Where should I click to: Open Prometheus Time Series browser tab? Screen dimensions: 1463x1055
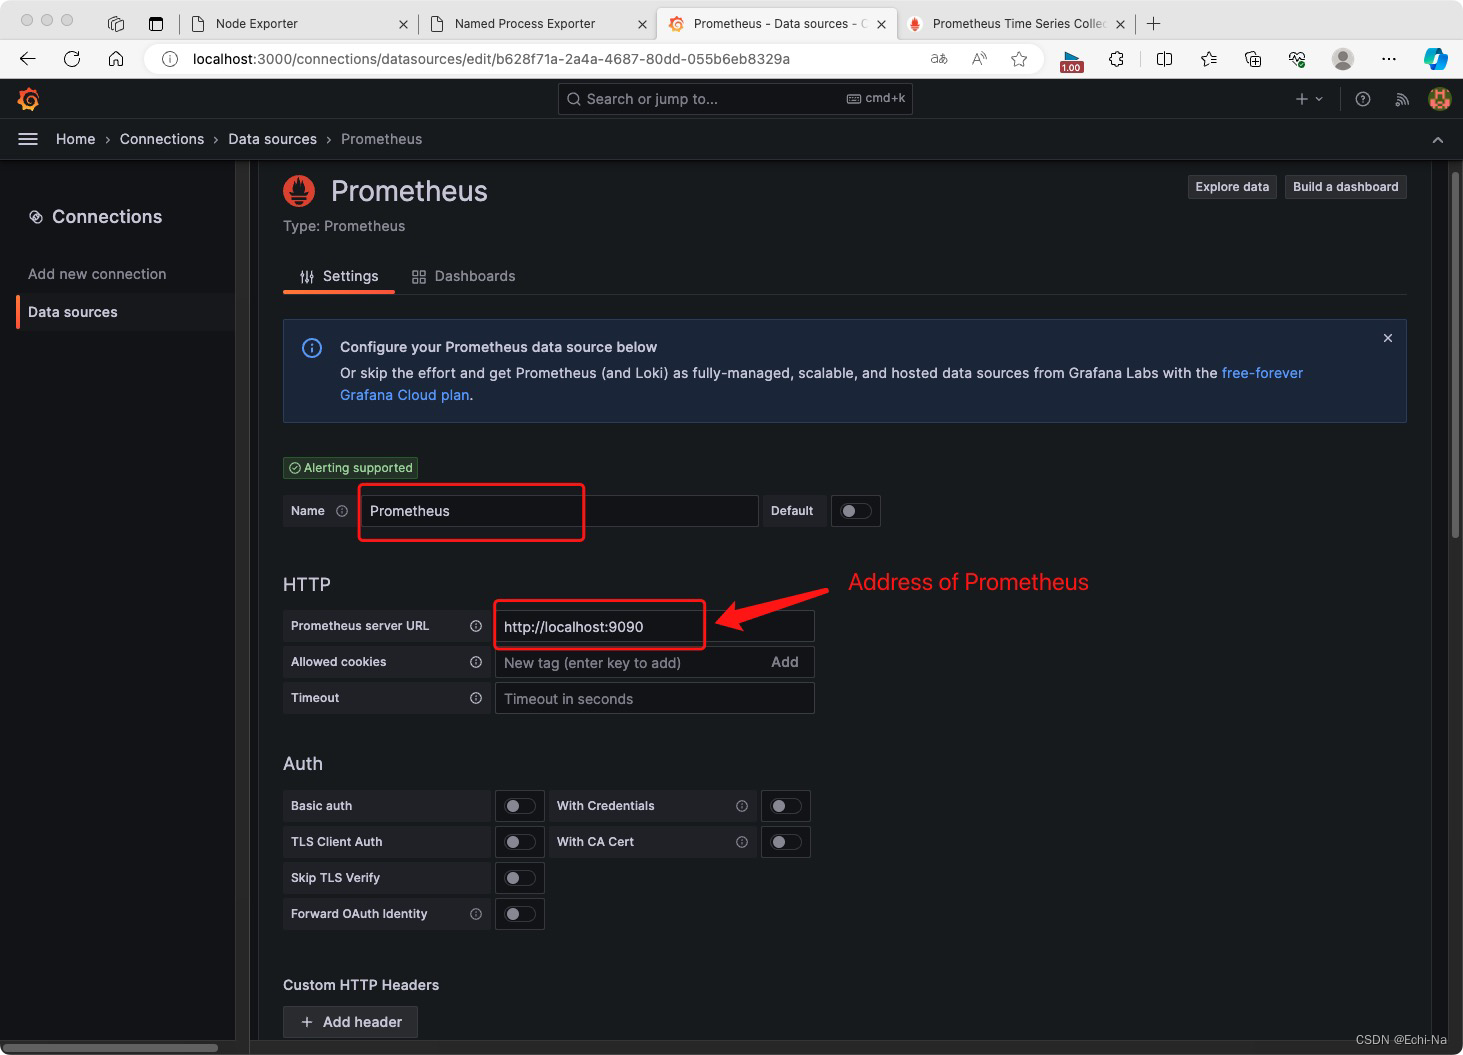pyautogui.click(x=1016, y=23)
